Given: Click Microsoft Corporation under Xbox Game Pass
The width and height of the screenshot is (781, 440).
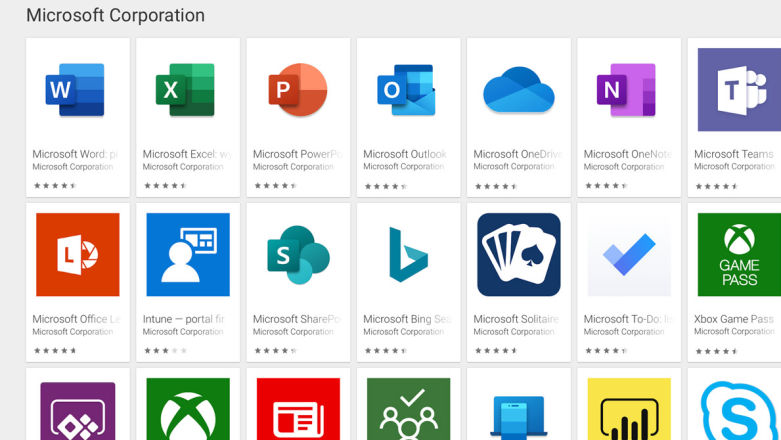Looking at the screenshot, I should (x=734, y=332).
